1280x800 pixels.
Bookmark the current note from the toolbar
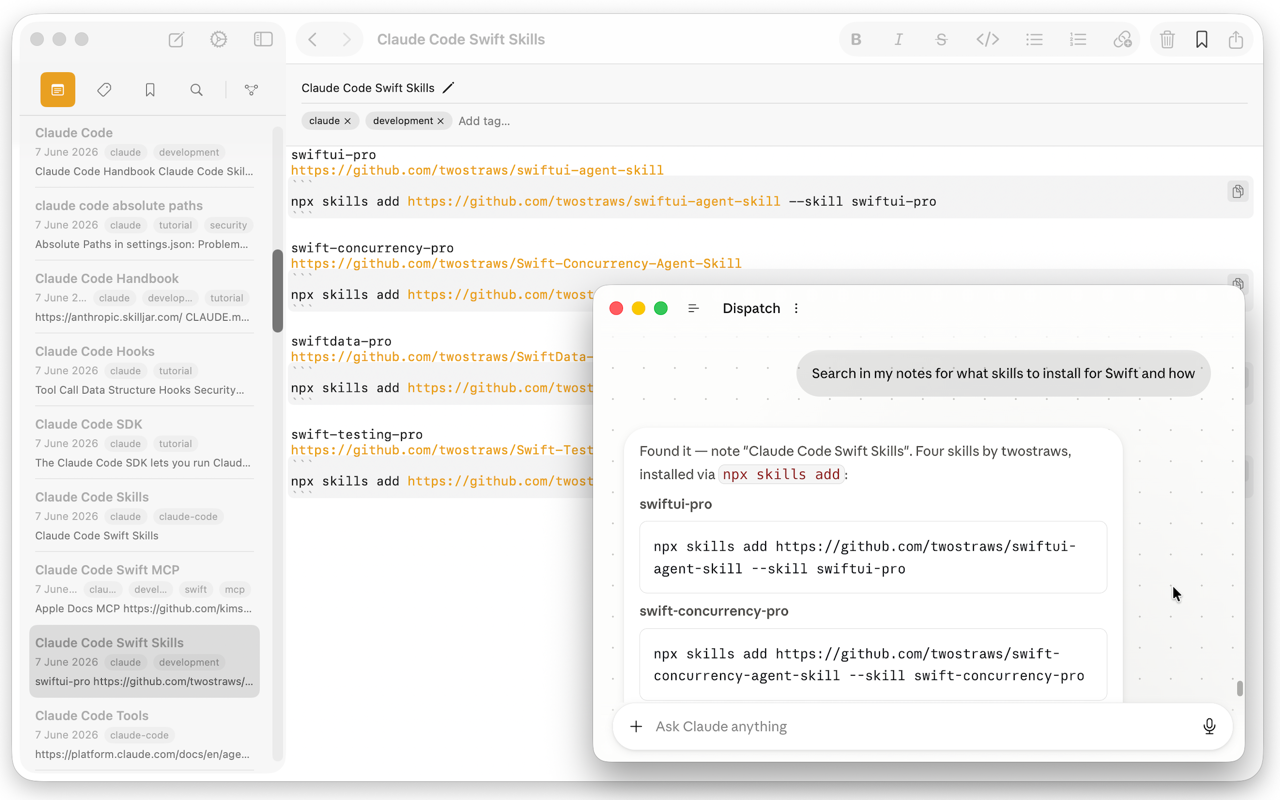1202,40
